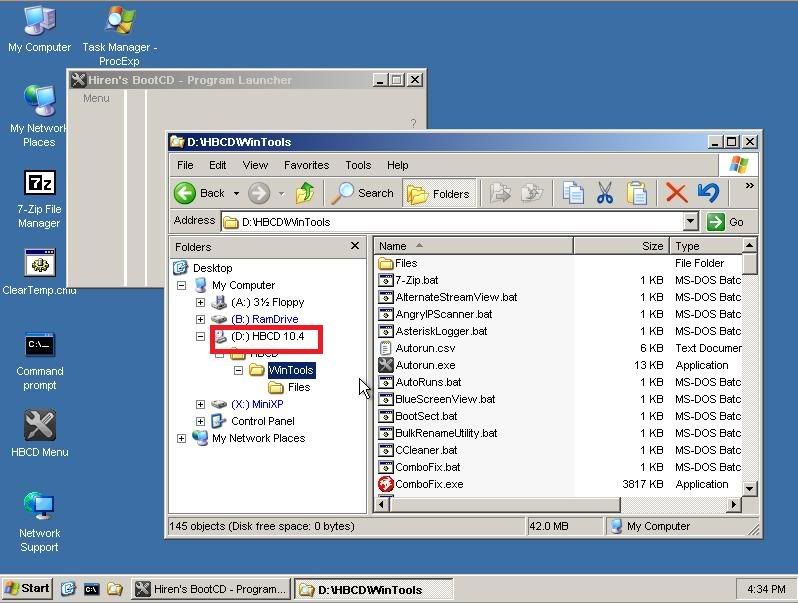Screen dimensions: 798x603
Task: Open the Back history dropdown arrow
Action: 236,193
